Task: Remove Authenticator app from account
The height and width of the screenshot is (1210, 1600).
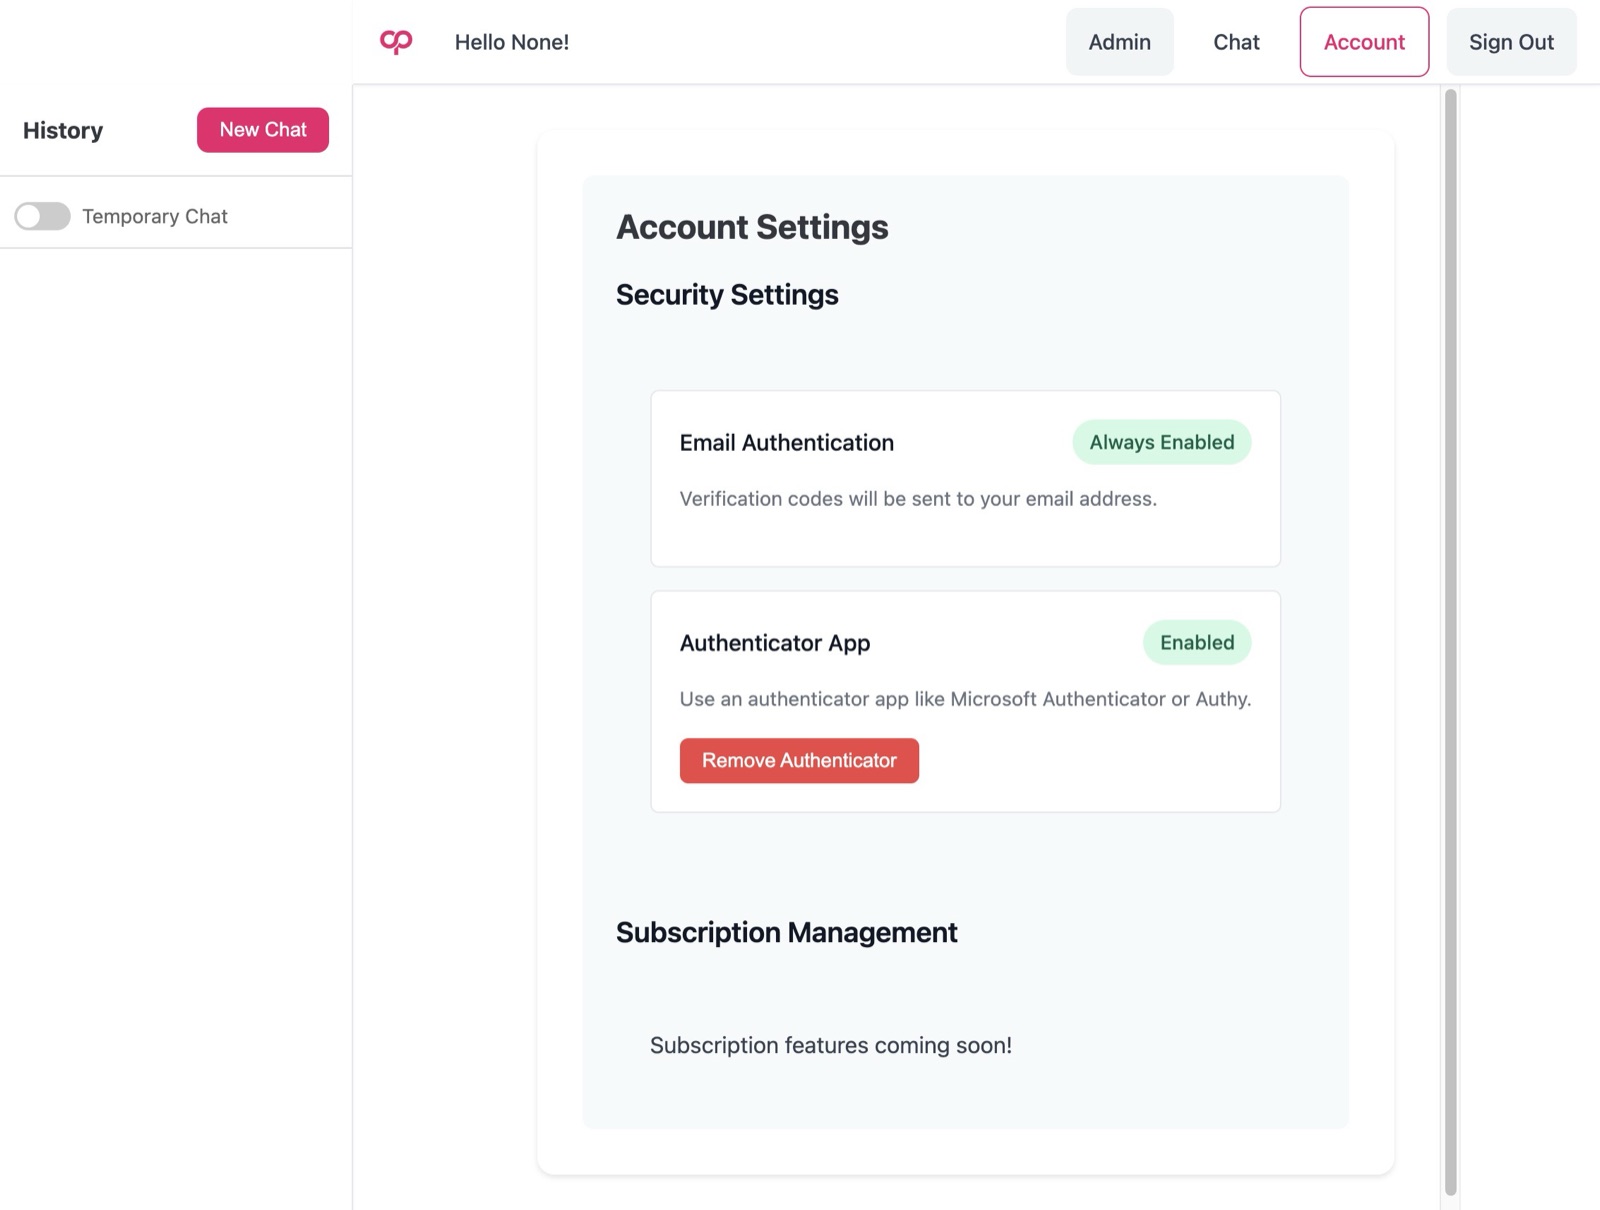Action: 799,760
